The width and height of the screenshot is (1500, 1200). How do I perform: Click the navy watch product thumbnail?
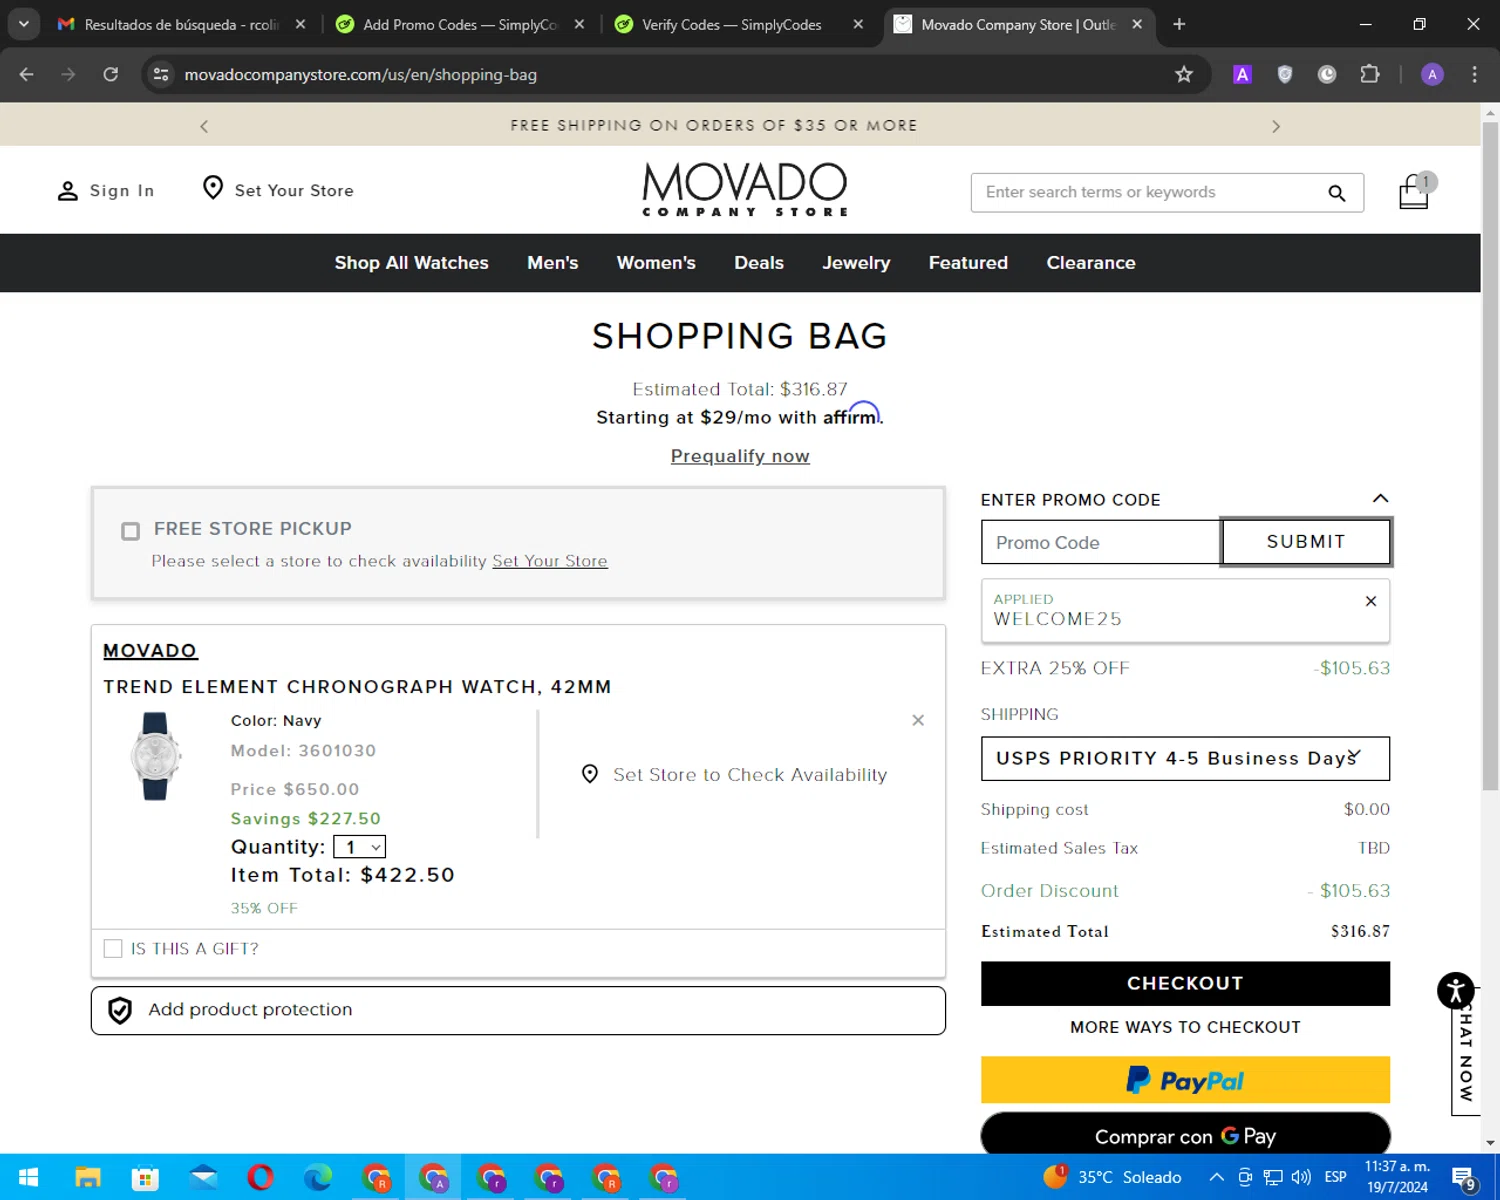click(155, 756)
